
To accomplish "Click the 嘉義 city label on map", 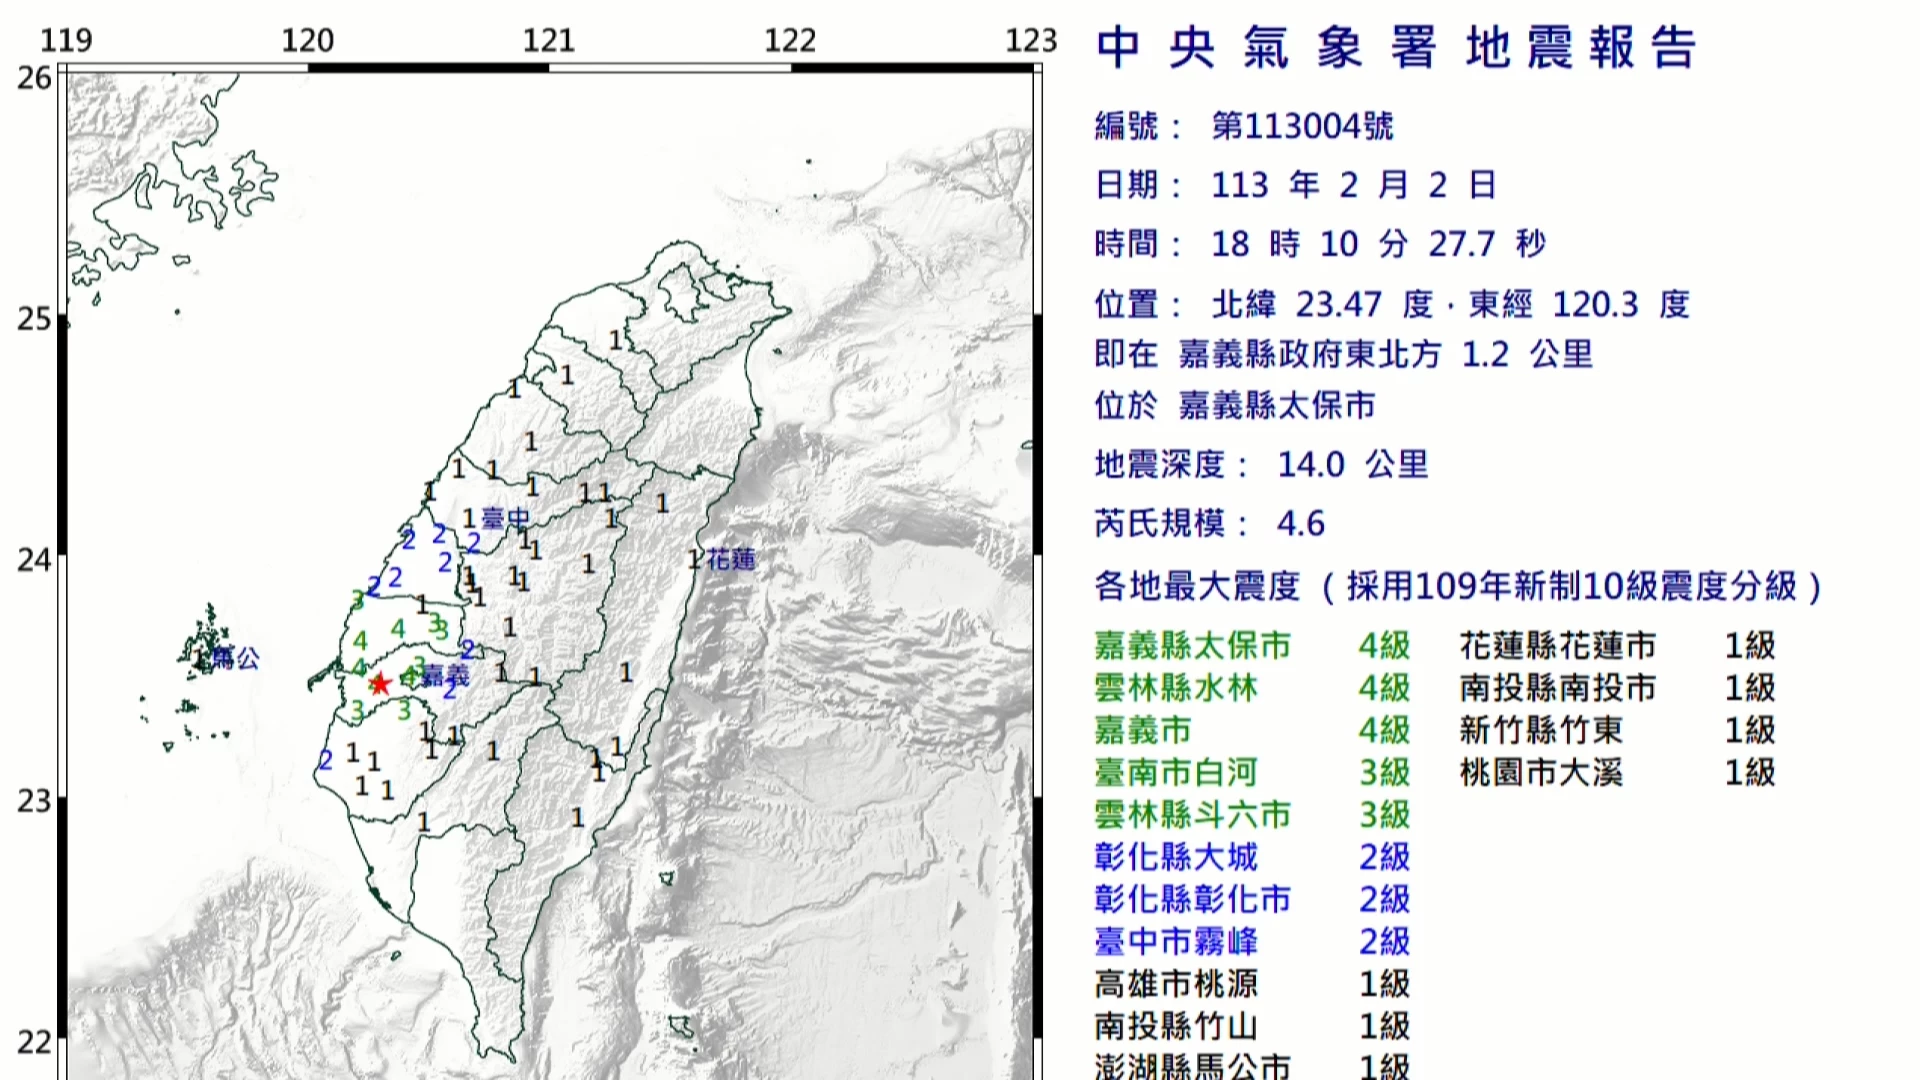I will [x=446, y=676].
